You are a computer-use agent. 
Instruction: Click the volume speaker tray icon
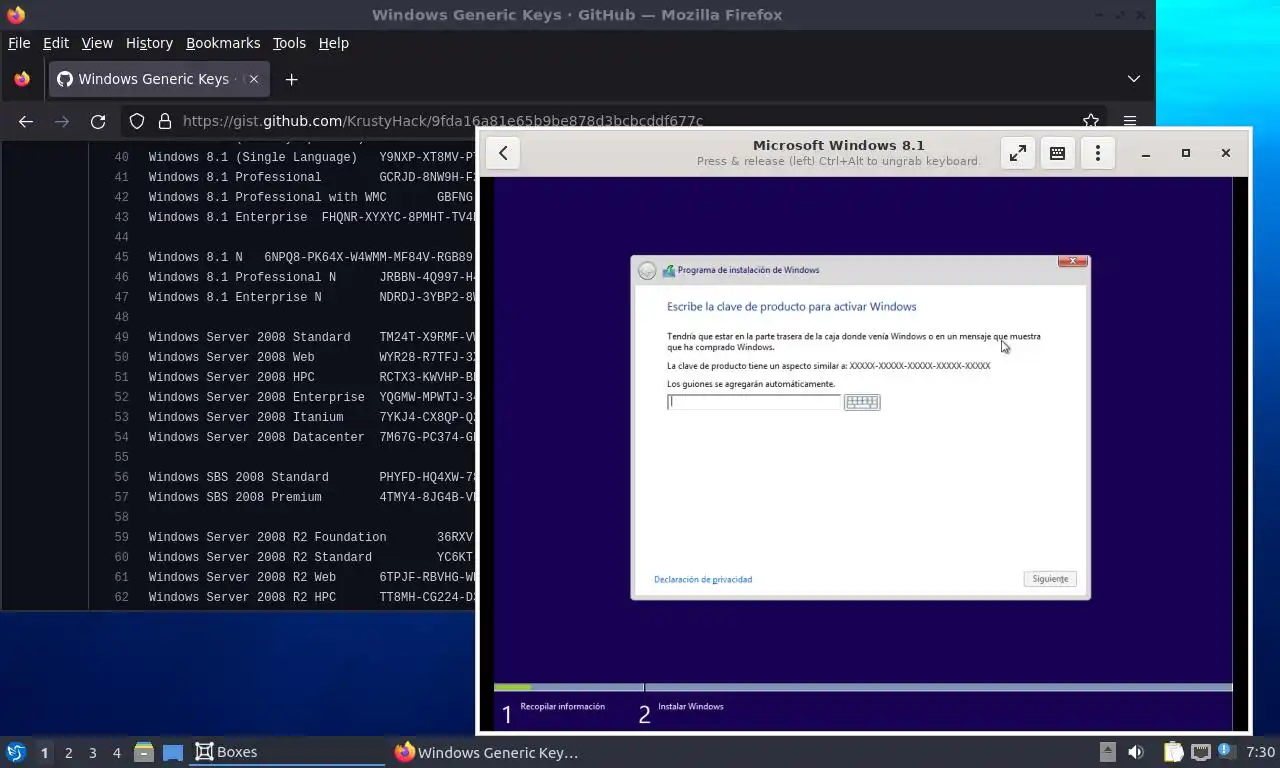click(x=1136, y=752)
